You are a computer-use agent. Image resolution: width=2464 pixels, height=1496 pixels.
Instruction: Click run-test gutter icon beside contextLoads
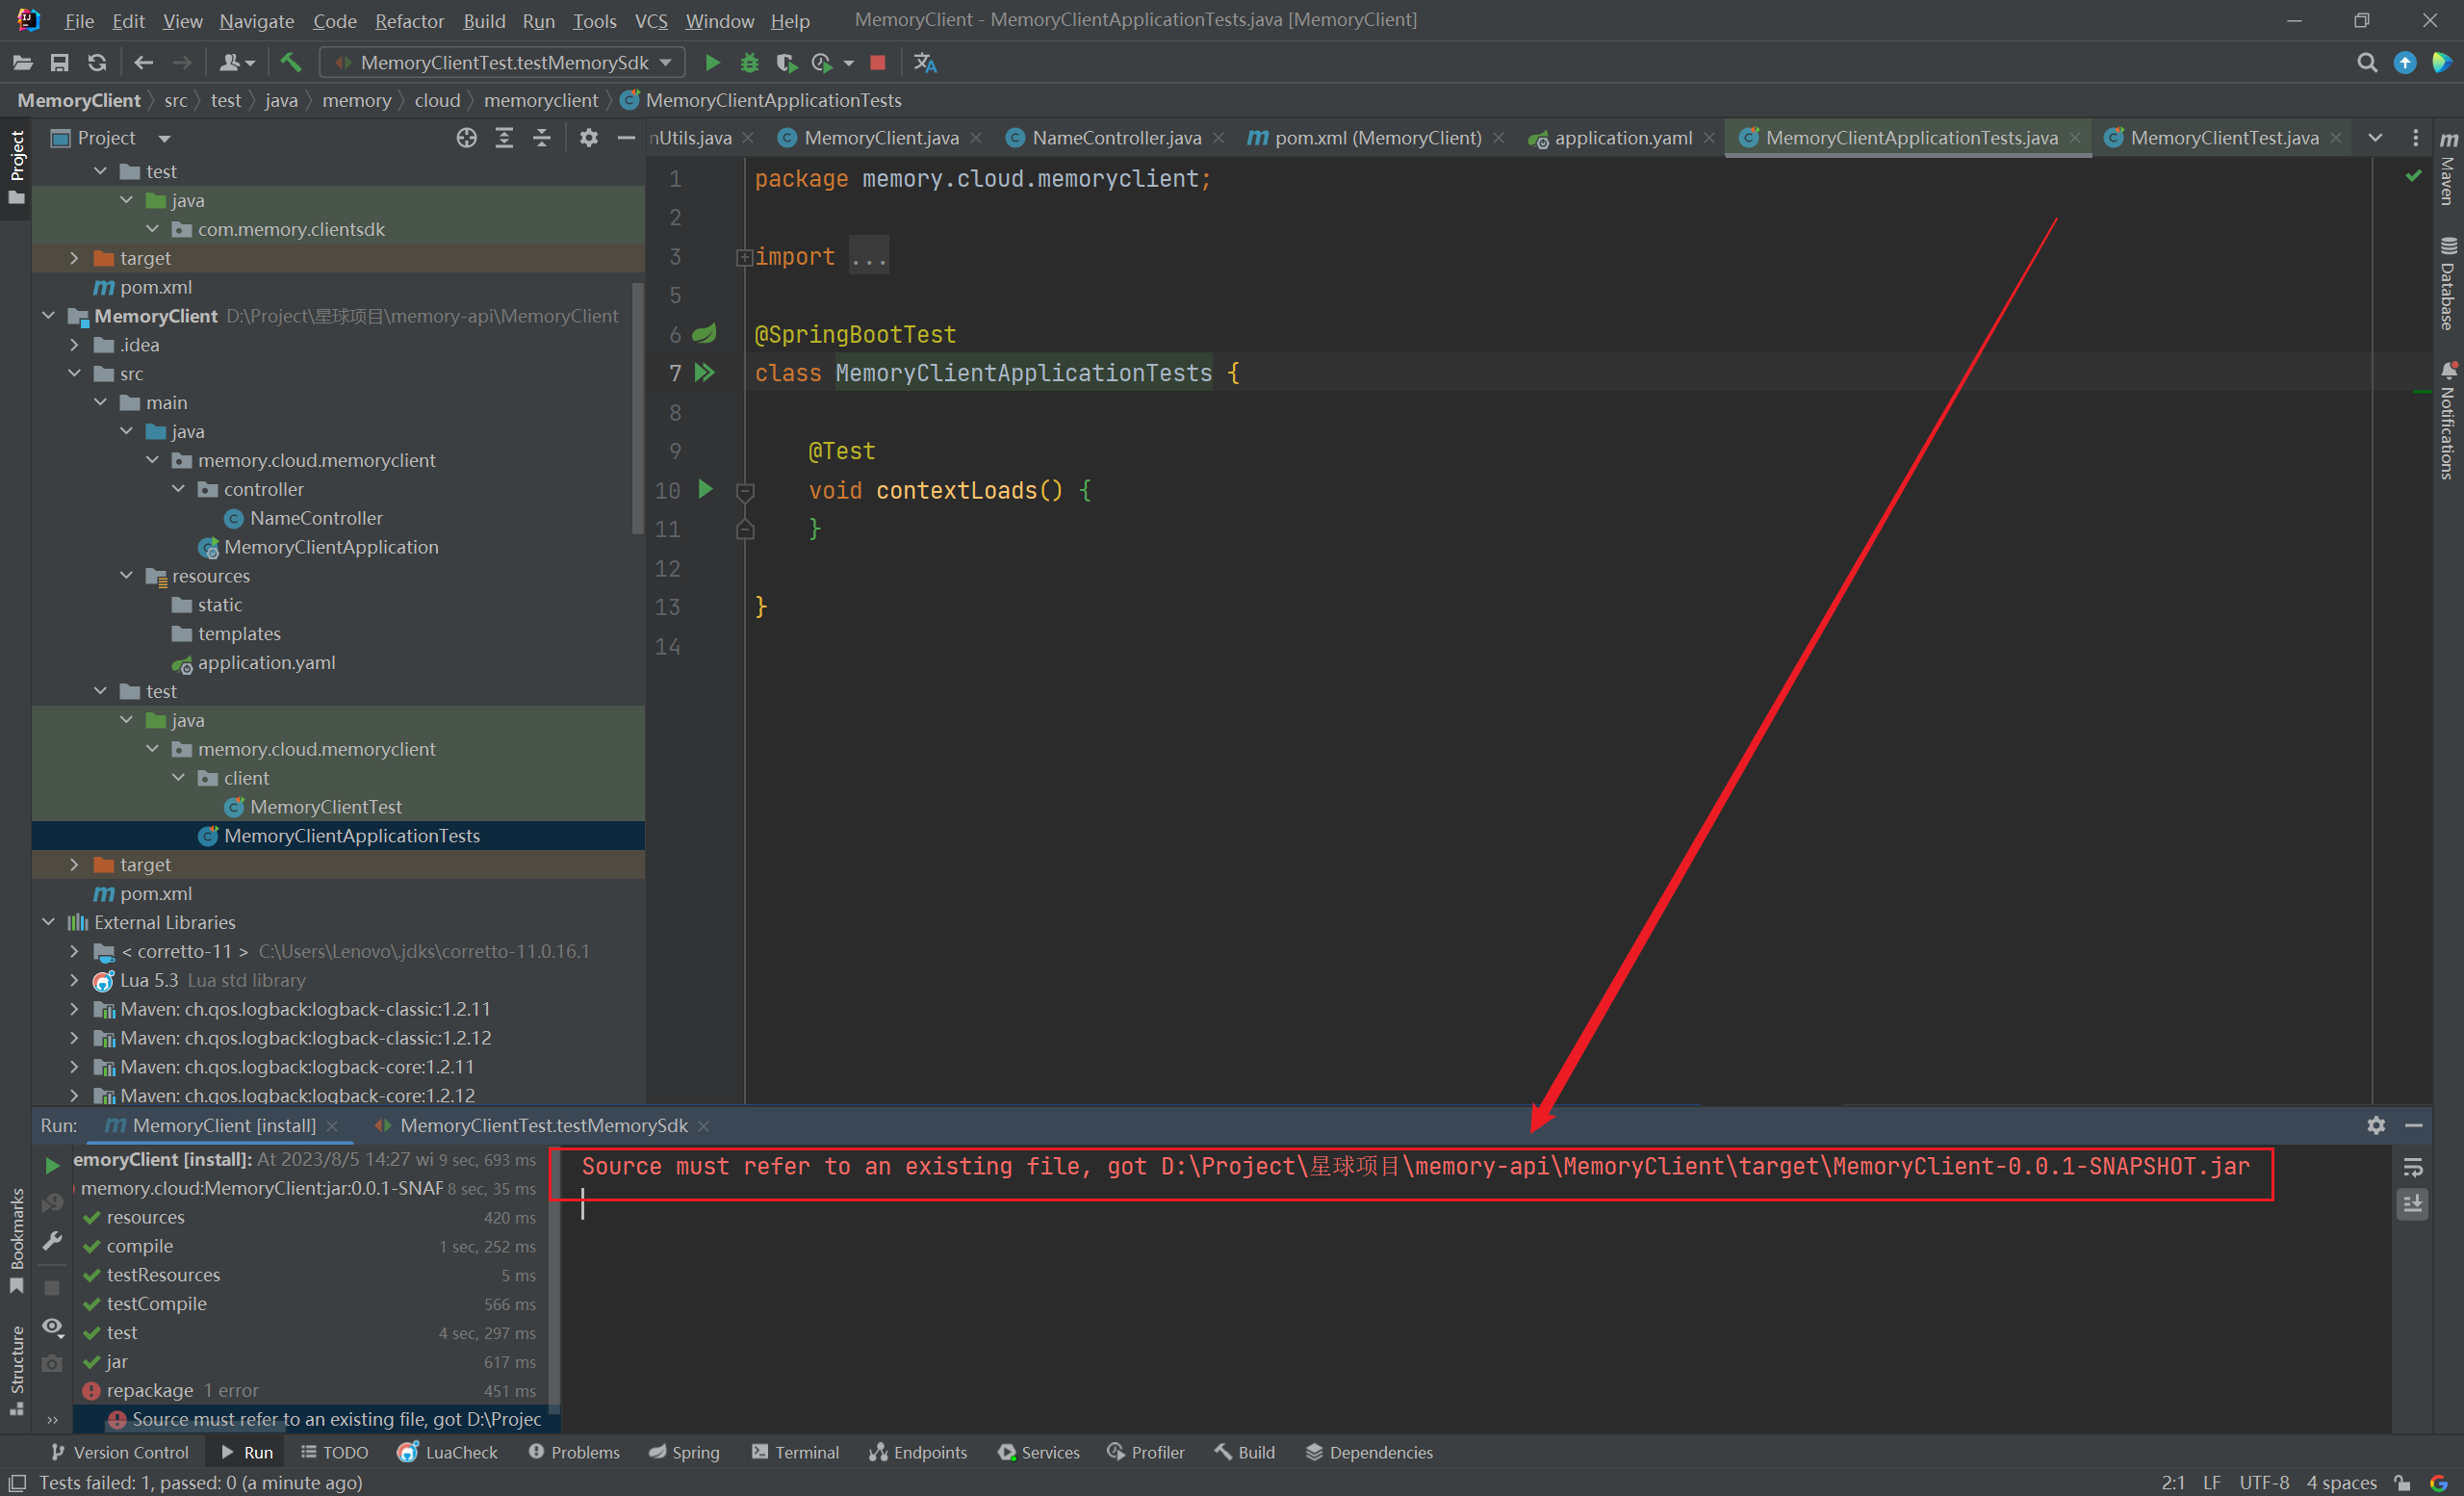tap(705, 489)
